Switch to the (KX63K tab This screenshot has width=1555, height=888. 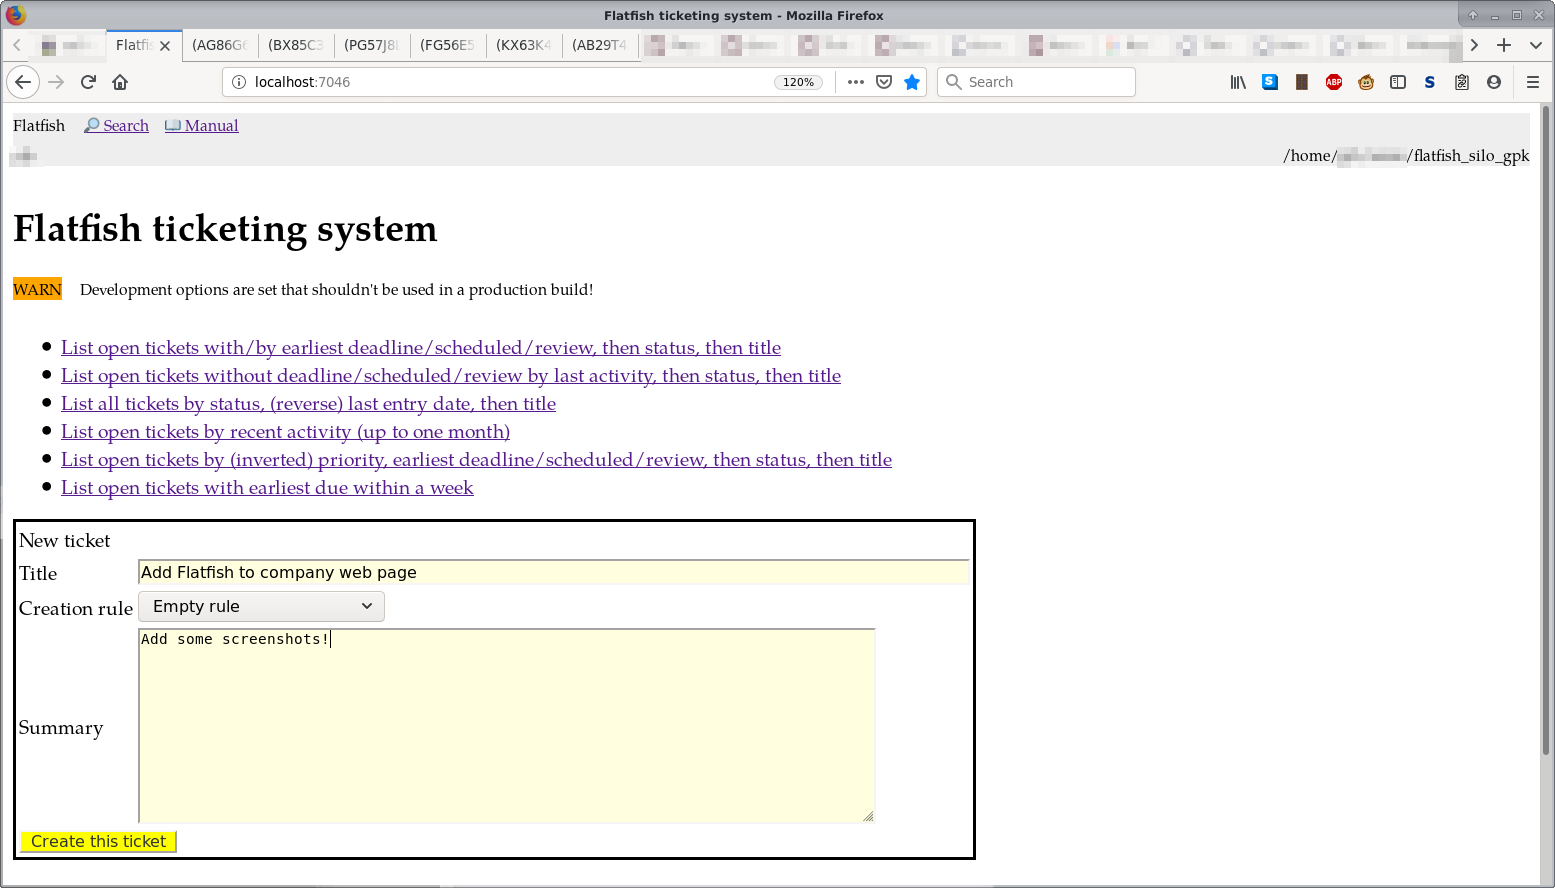click(523, 45)
